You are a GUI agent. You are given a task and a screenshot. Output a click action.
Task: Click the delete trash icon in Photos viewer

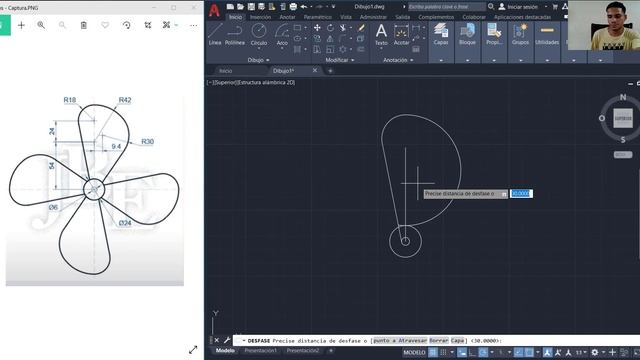tap(84, 25)
